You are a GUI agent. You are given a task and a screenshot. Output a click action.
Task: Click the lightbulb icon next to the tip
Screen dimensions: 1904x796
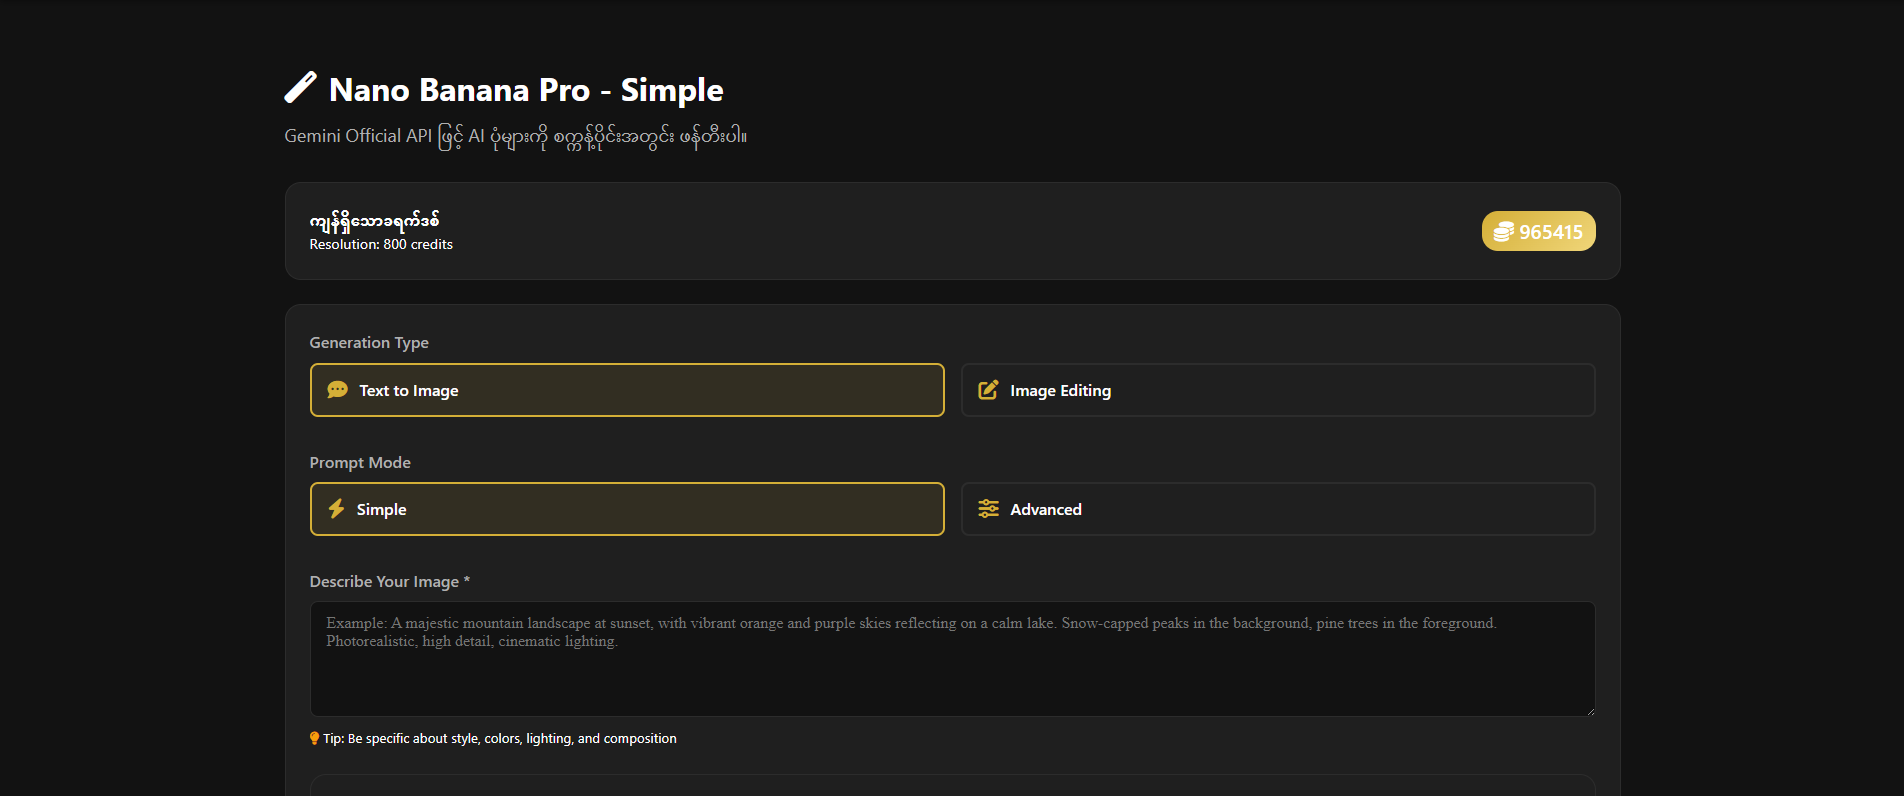point(314,739)
